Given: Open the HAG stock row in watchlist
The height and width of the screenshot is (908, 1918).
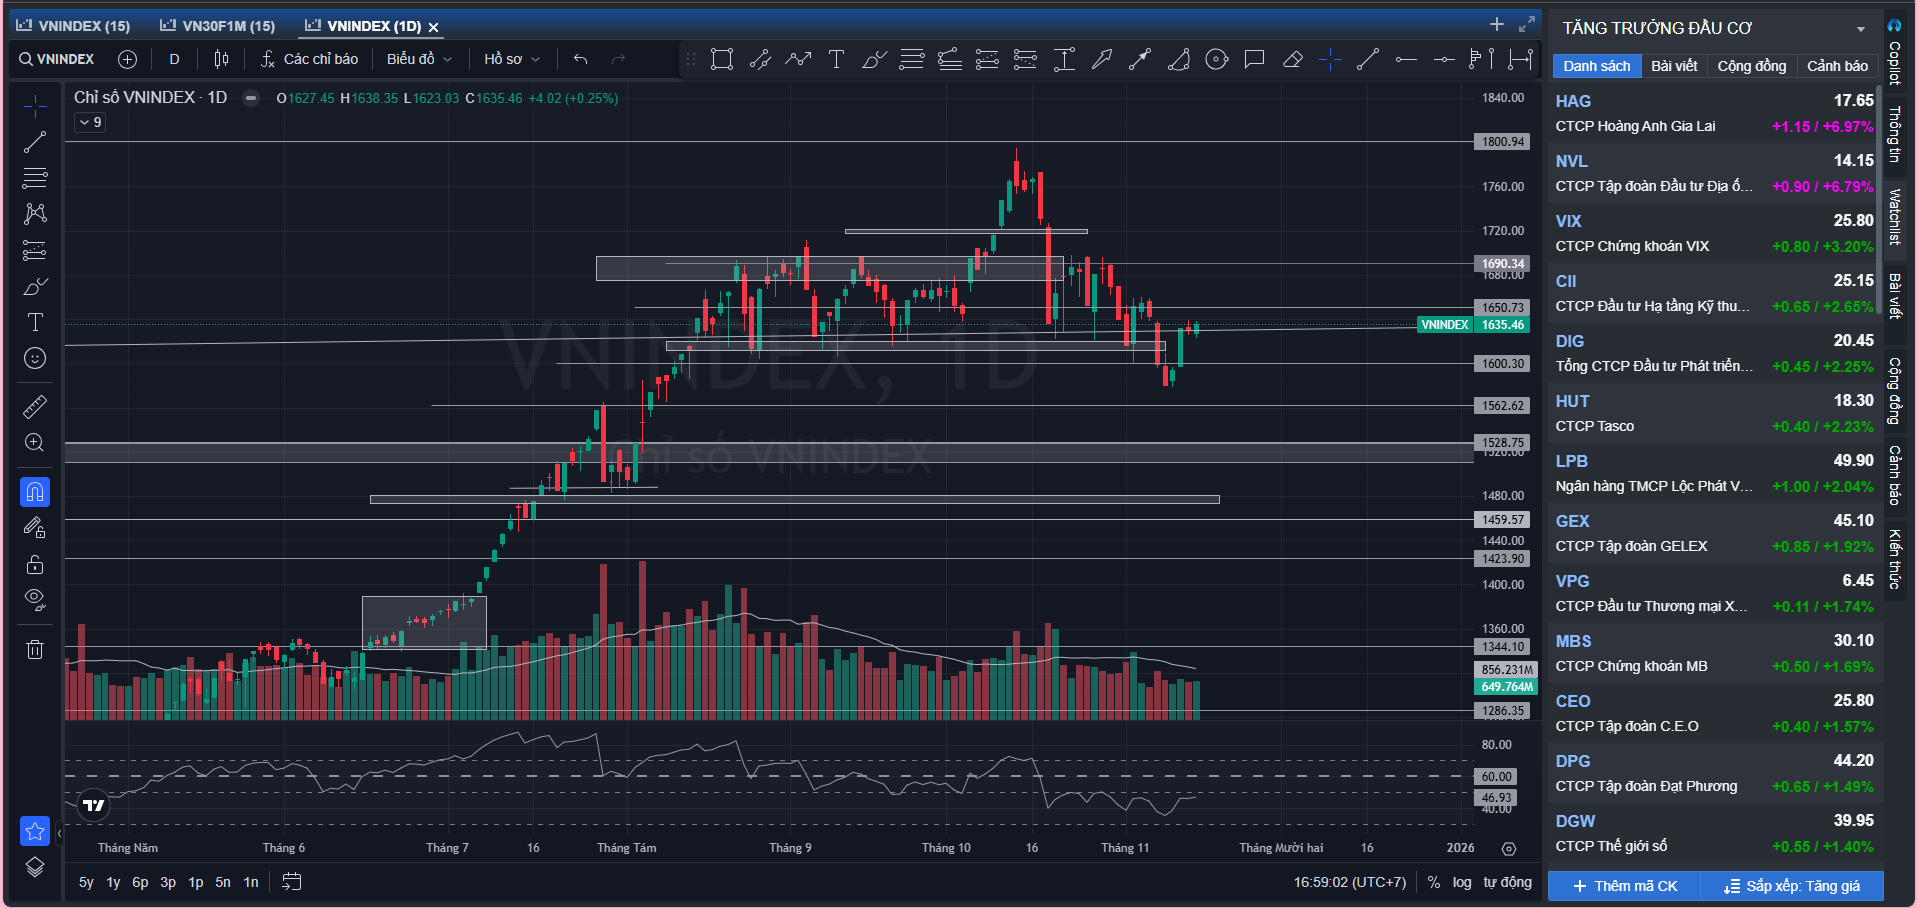Looking at the screenshot, I should (x=1714, y=113).
